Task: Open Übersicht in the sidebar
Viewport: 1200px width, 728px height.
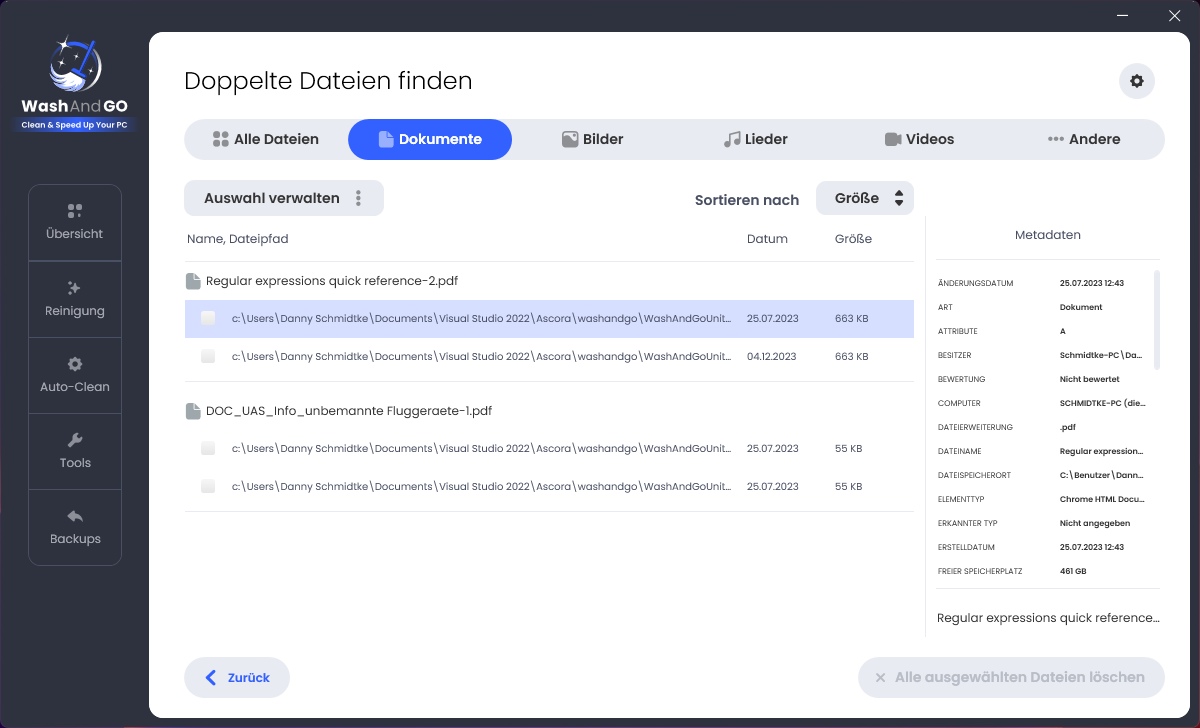Action: point(75,223)
